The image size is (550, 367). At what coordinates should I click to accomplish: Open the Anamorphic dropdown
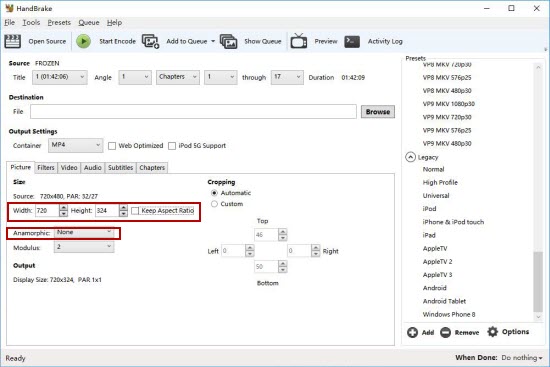pyautogui.click(x=84, y=232)
